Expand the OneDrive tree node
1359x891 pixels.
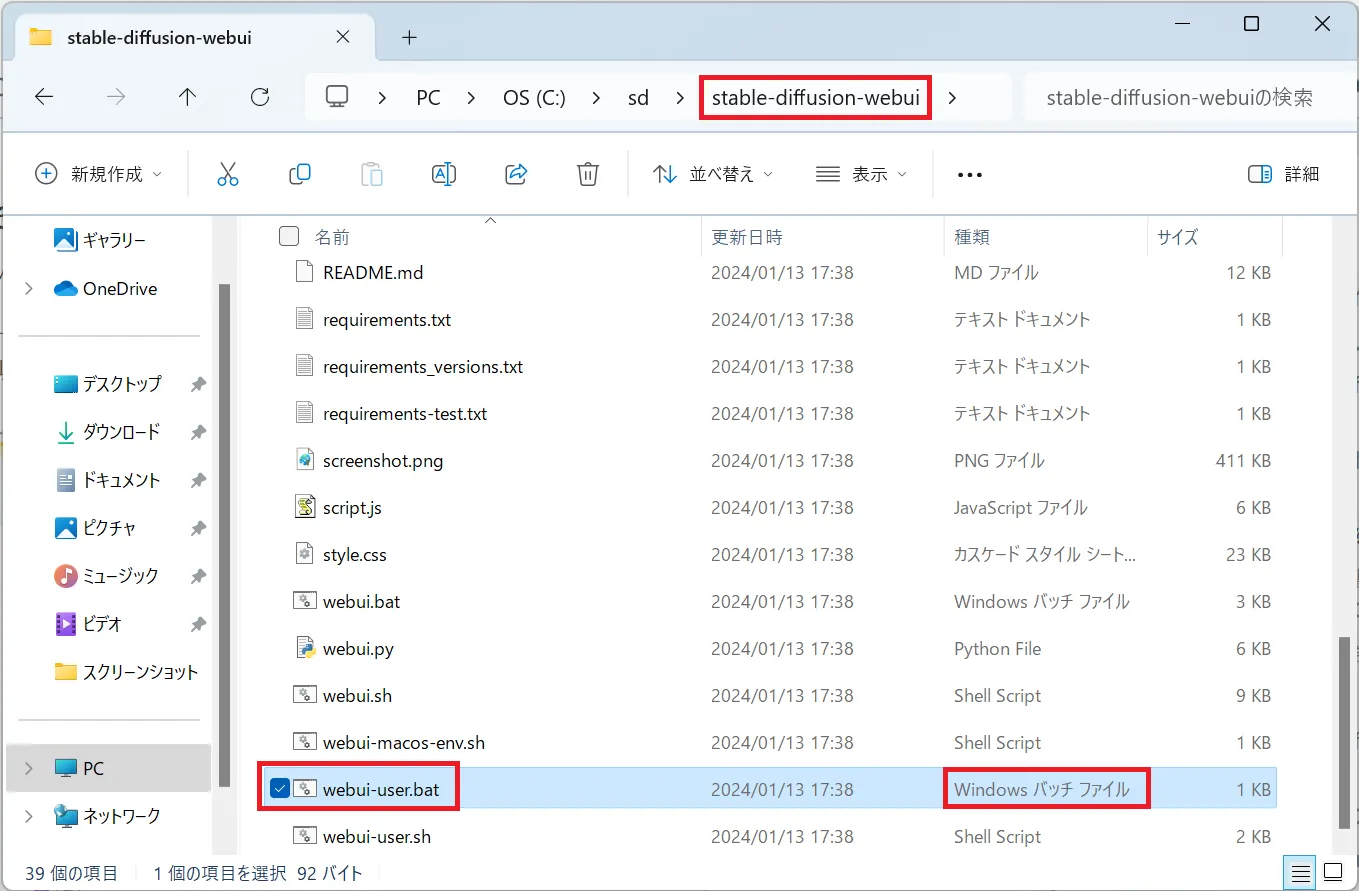tap(29, 288)
